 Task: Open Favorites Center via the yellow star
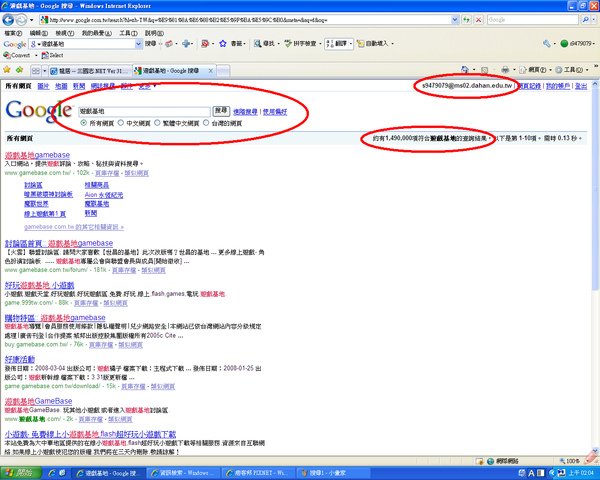coord(7,70)
